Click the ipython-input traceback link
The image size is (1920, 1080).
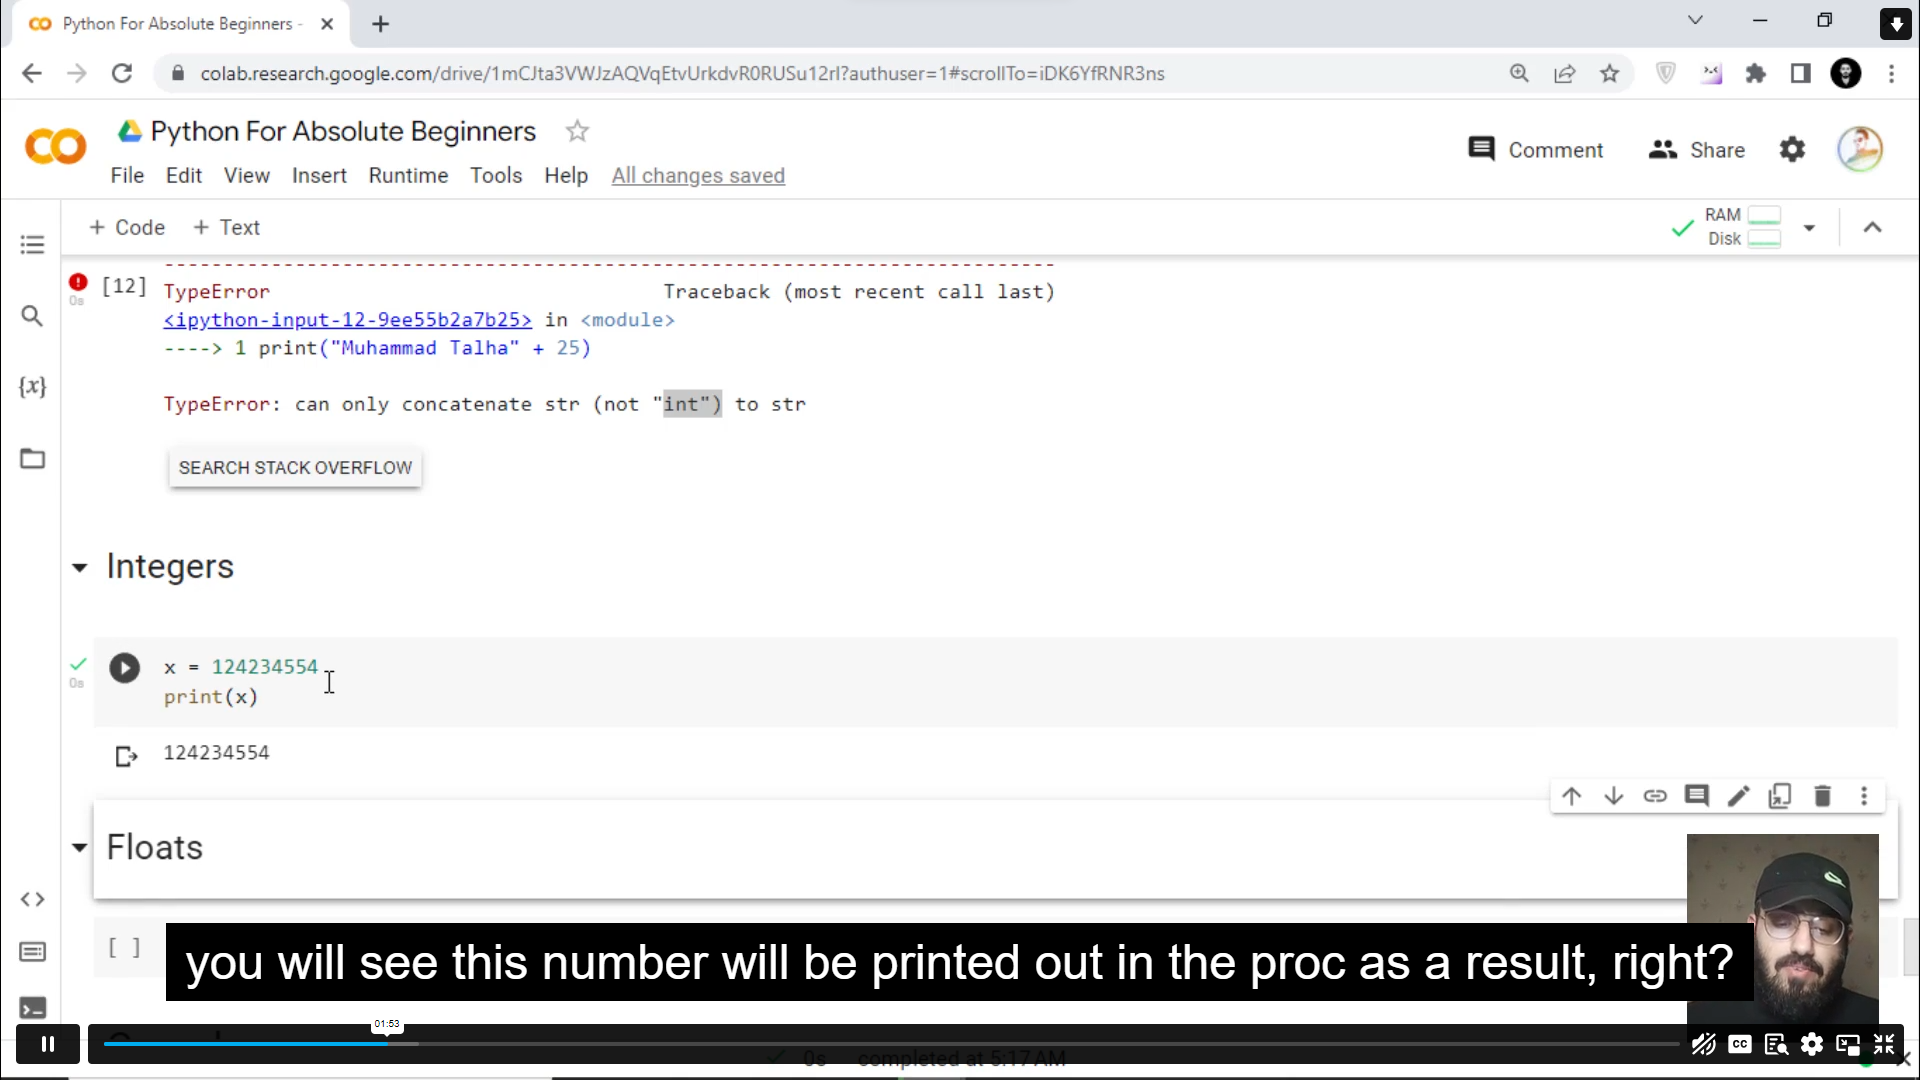(347, 319)
